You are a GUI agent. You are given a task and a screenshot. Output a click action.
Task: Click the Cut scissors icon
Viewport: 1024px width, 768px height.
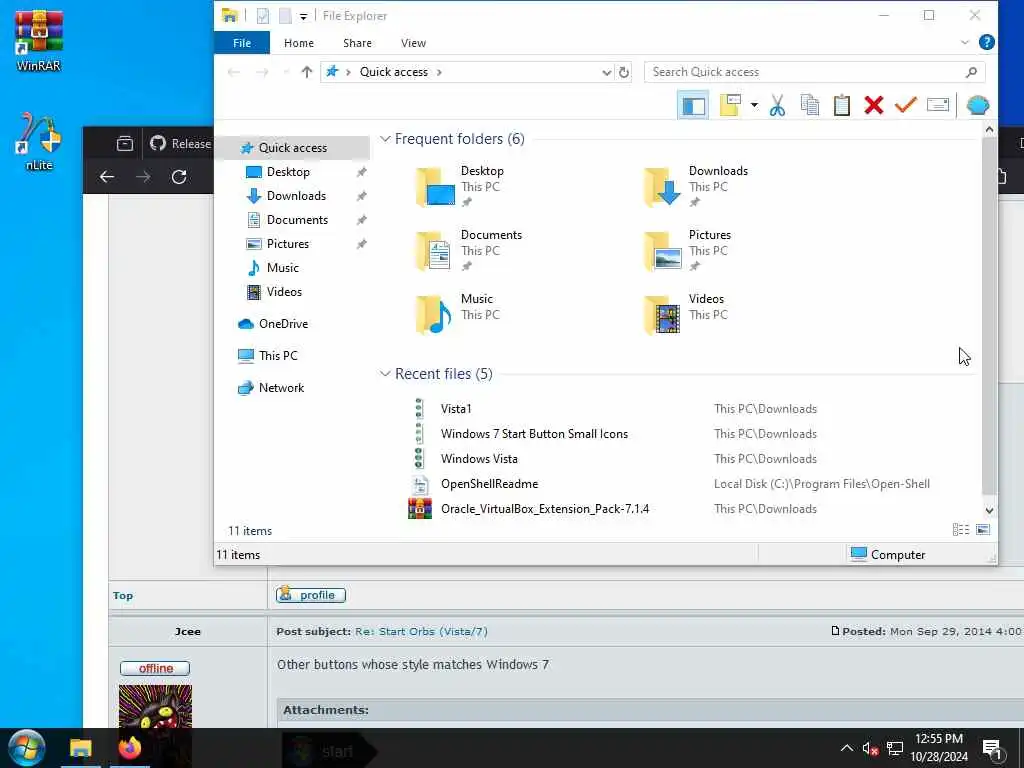coord(777,105)
